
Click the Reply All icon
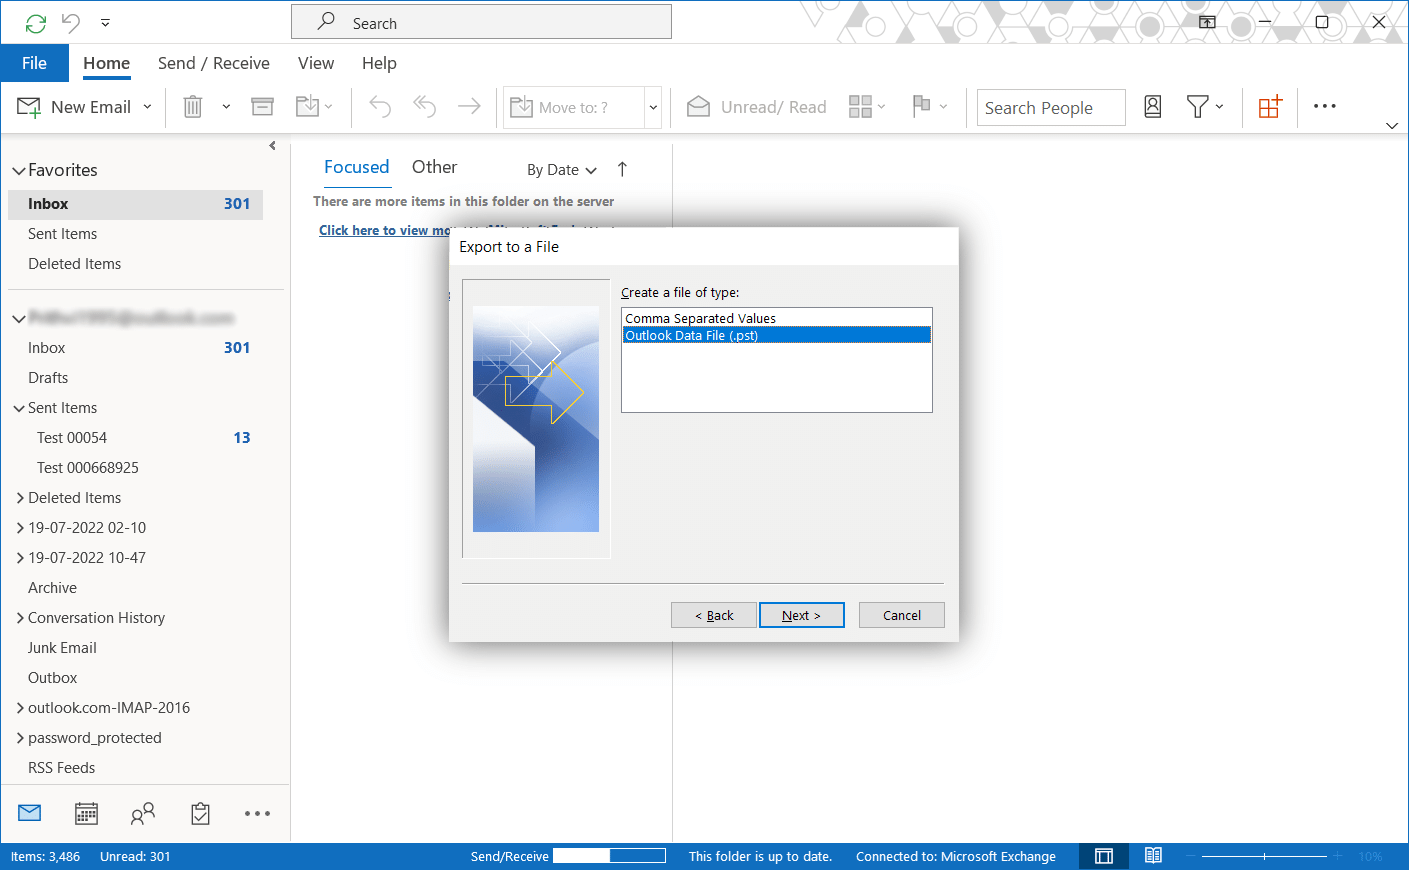click(425, 107)
